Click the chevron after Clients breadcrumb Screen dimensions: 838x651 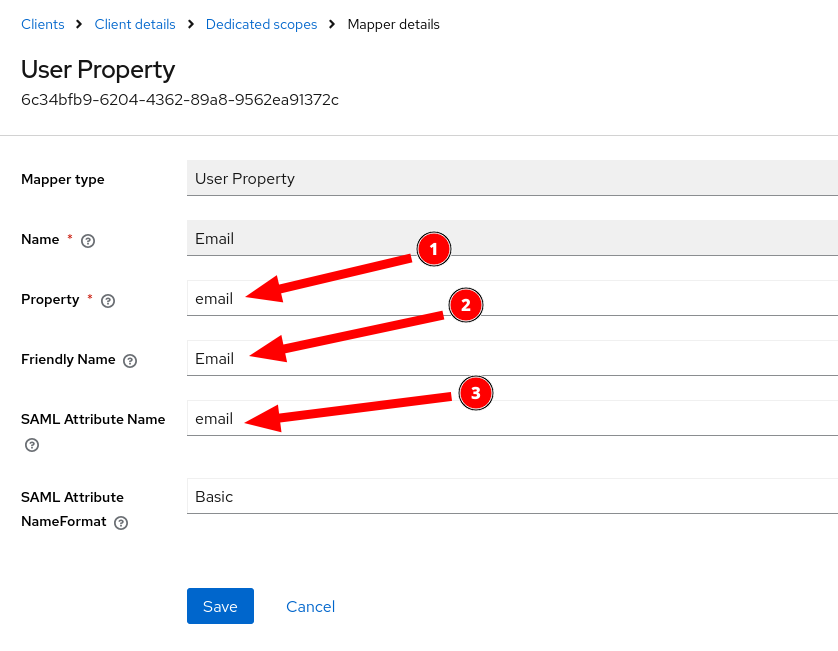[x=76, y=24]
